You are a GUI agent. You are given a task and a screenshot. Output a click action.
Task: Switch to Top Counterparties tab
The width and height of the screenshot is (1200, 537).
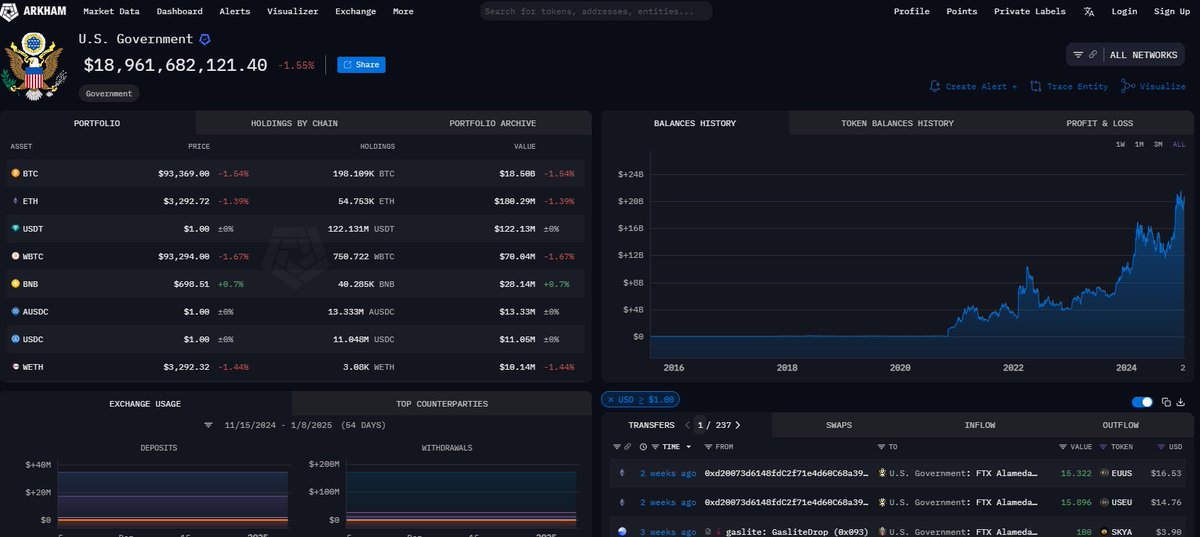[442, 404]
